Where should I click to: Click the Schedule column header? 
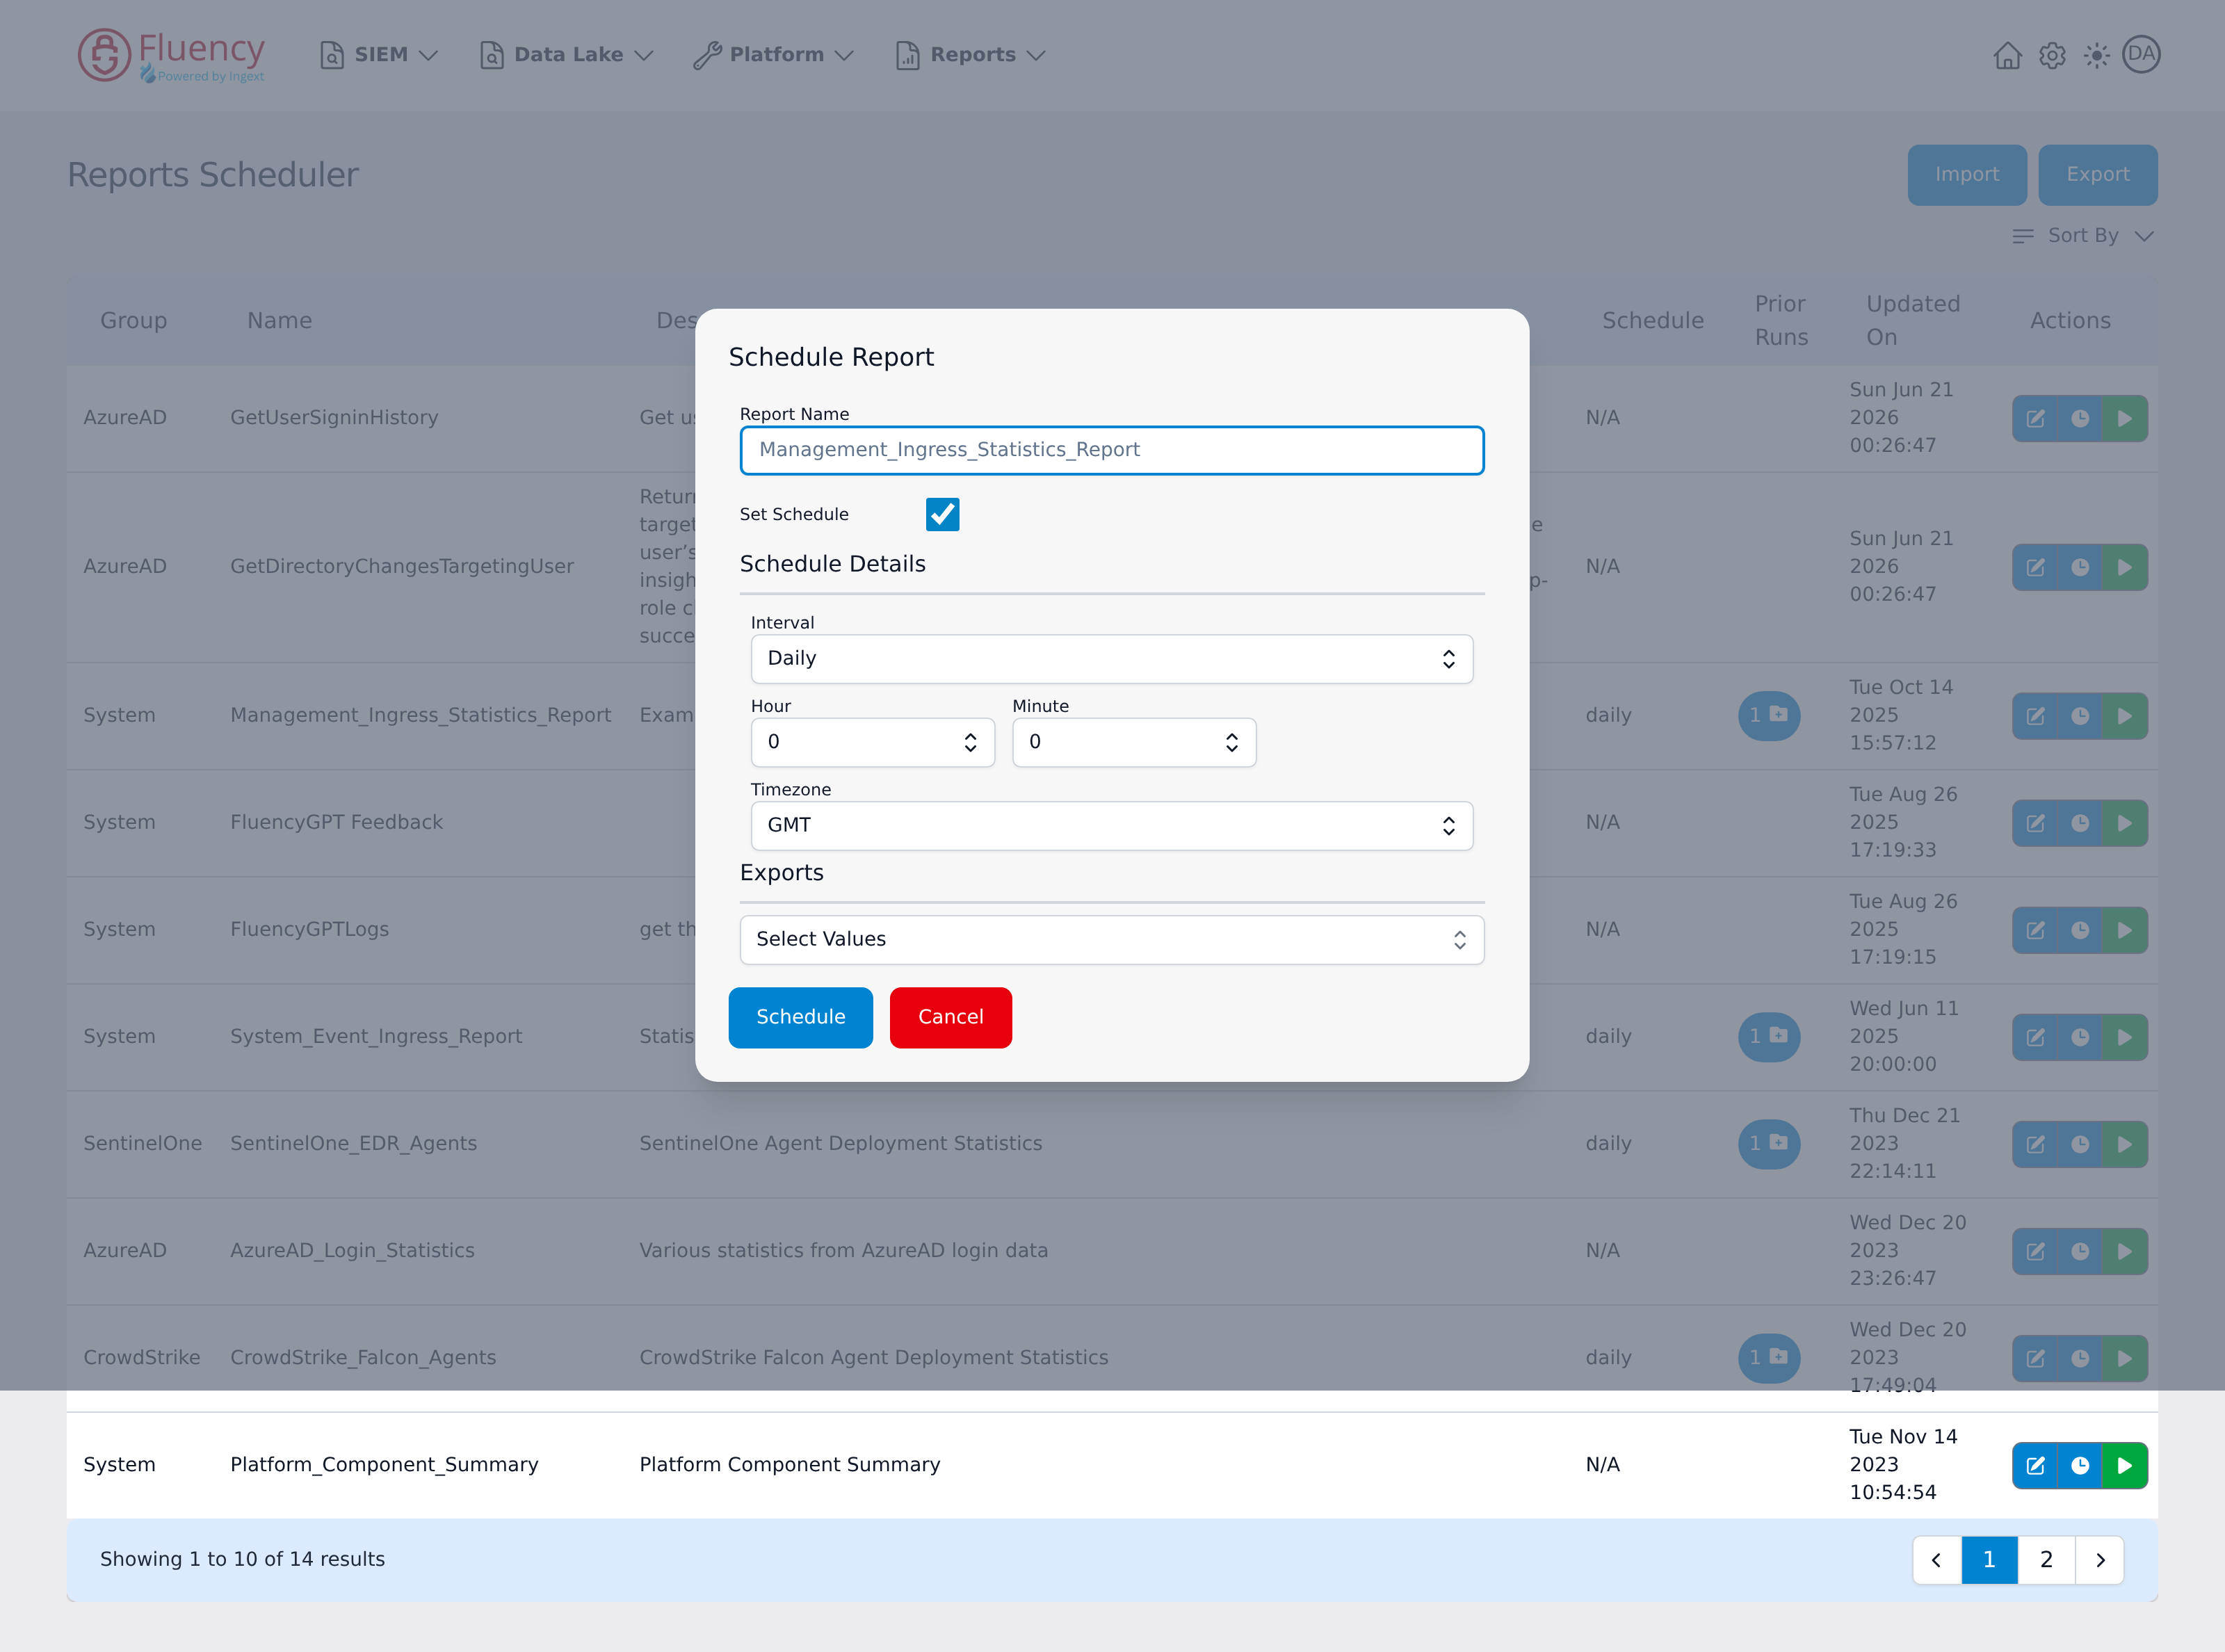1652,321
